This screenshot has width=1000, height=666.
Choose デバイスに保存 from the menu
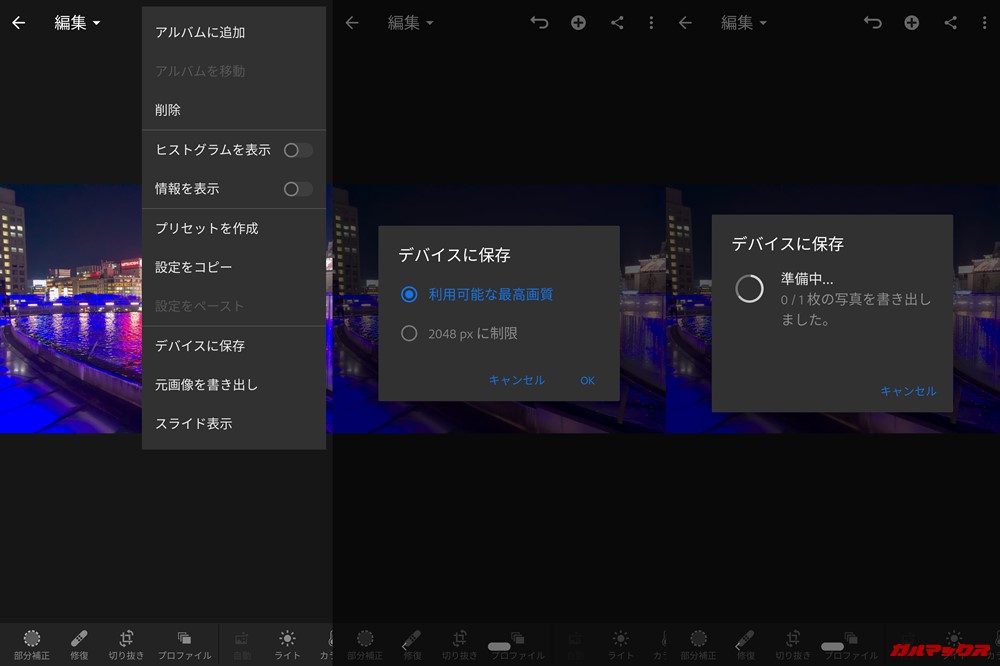(x=200, y=346)
